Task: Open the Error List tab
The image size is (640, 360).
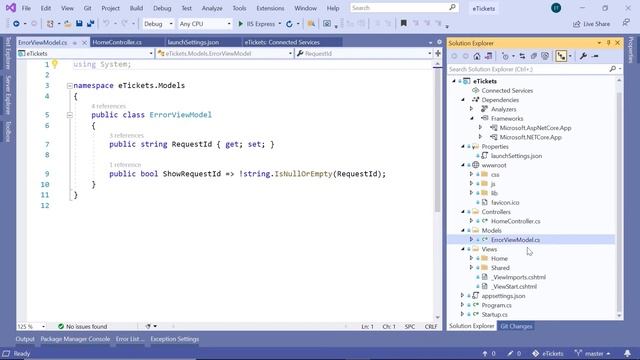Action: [129, 339]
